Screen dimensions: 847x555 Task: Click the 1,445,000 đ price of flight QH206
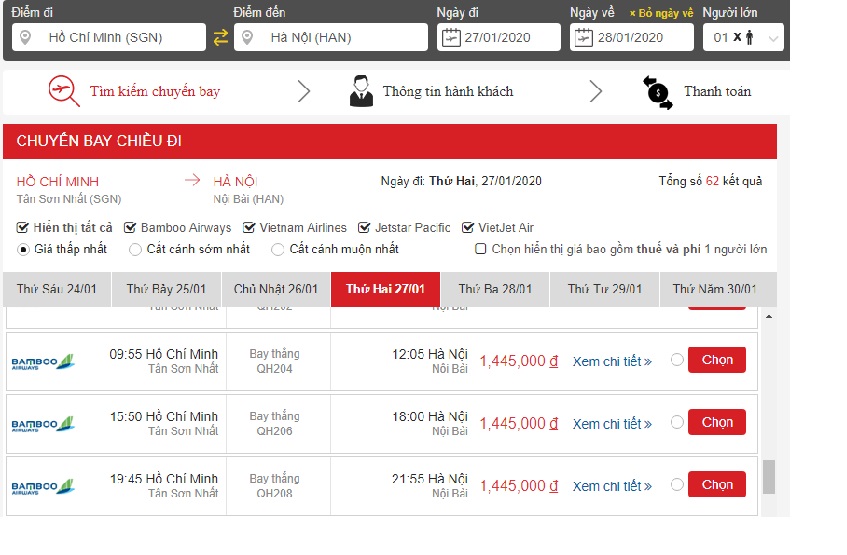point(519,424)
